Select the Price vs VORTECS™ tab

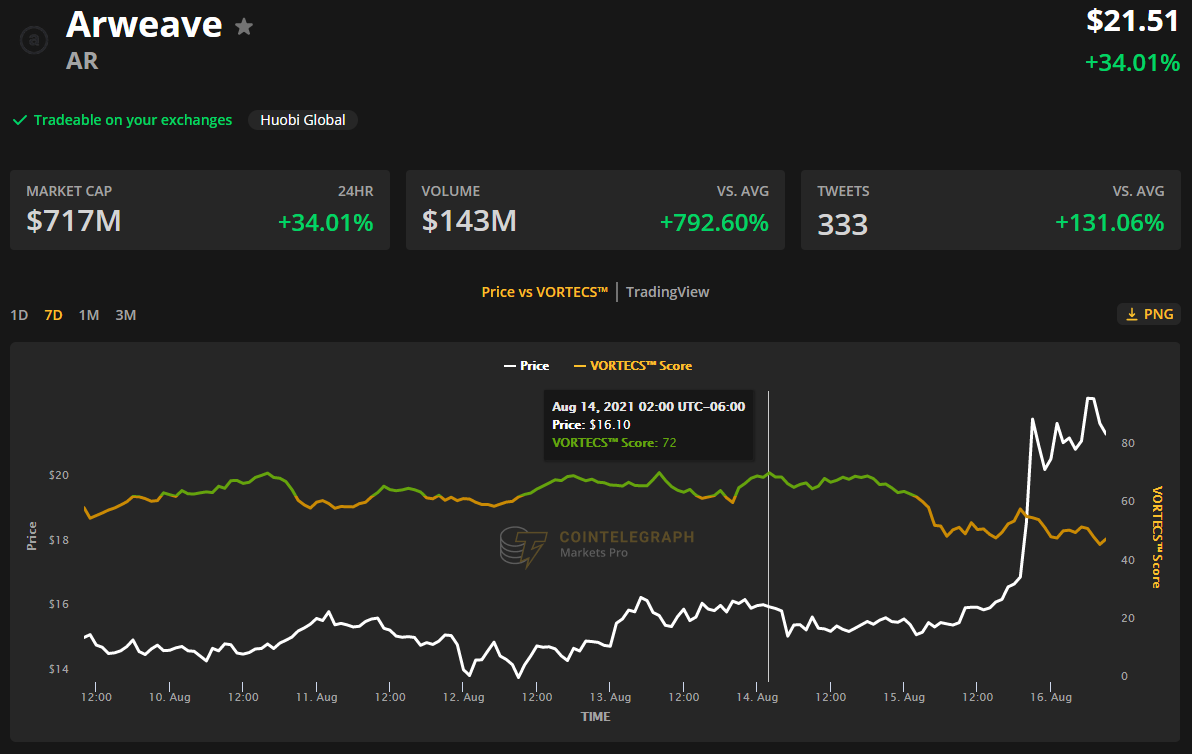pos(544,292)
